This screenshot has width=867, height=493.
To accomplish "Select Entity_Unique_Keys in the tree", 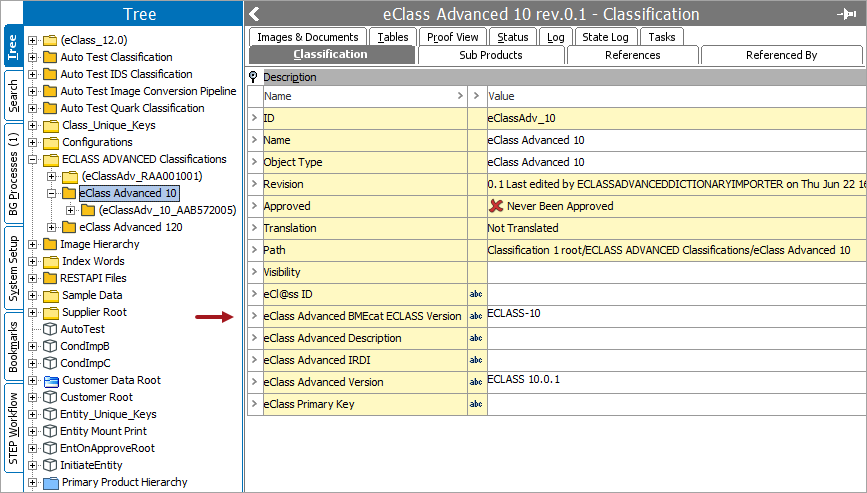I will tap(108, 415).
